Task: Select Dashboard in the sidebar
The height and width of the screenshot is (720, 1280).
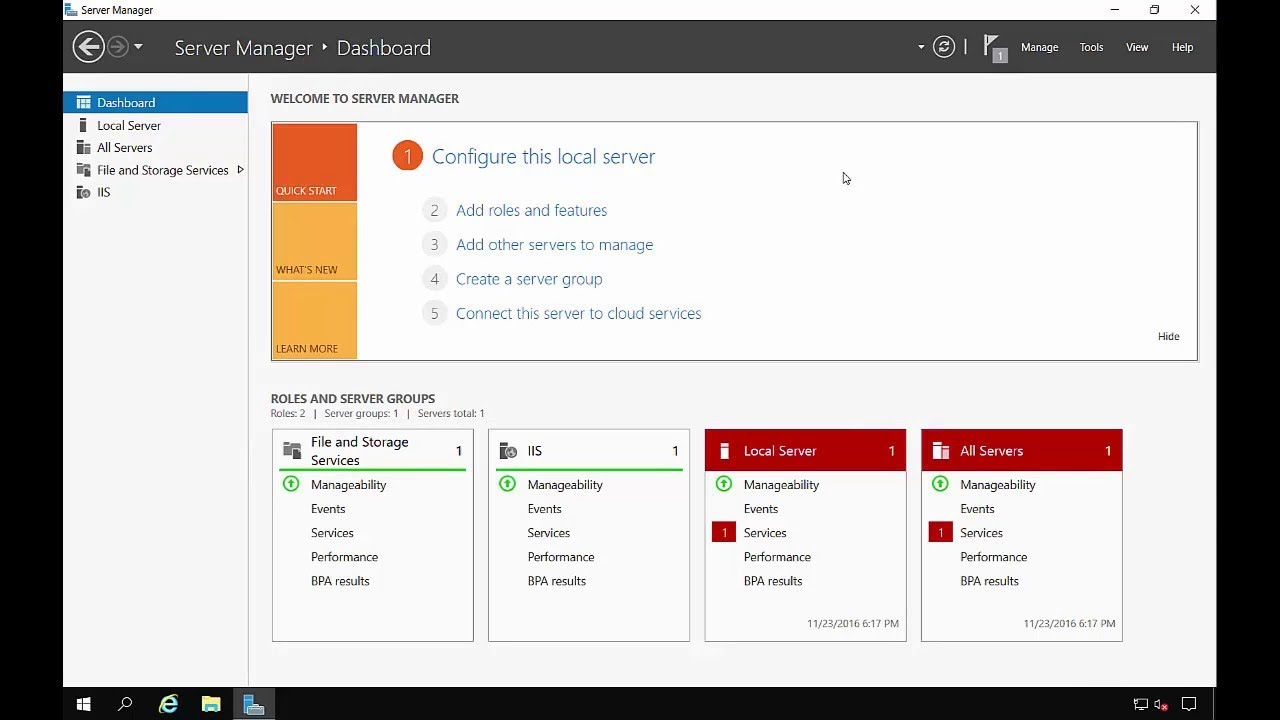Action: (x=155, y=102)
